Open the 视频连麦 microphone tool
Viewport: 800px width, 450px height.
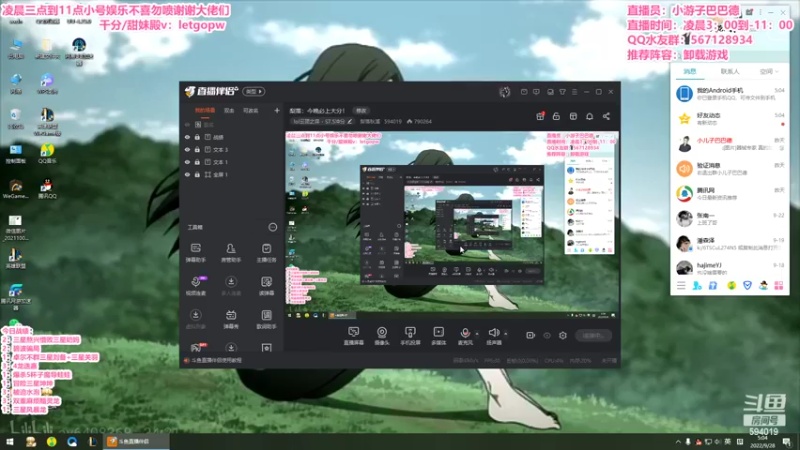click(x=195, y=286)
